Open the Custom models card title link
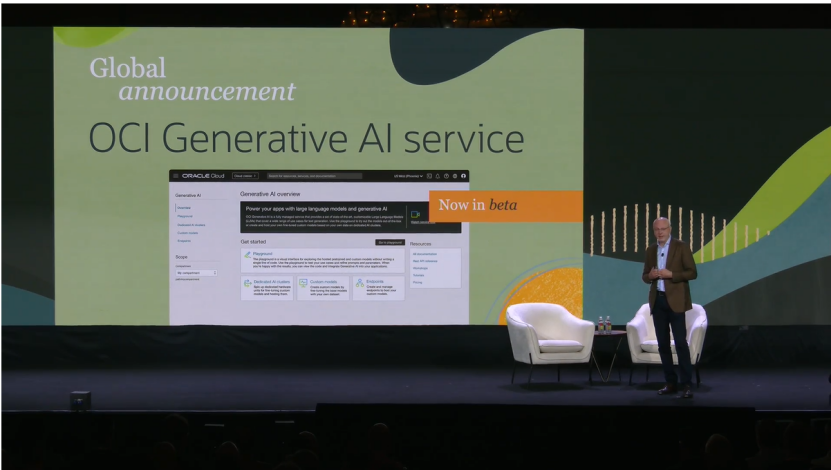The image size is (831, 470). coord(323,282)
